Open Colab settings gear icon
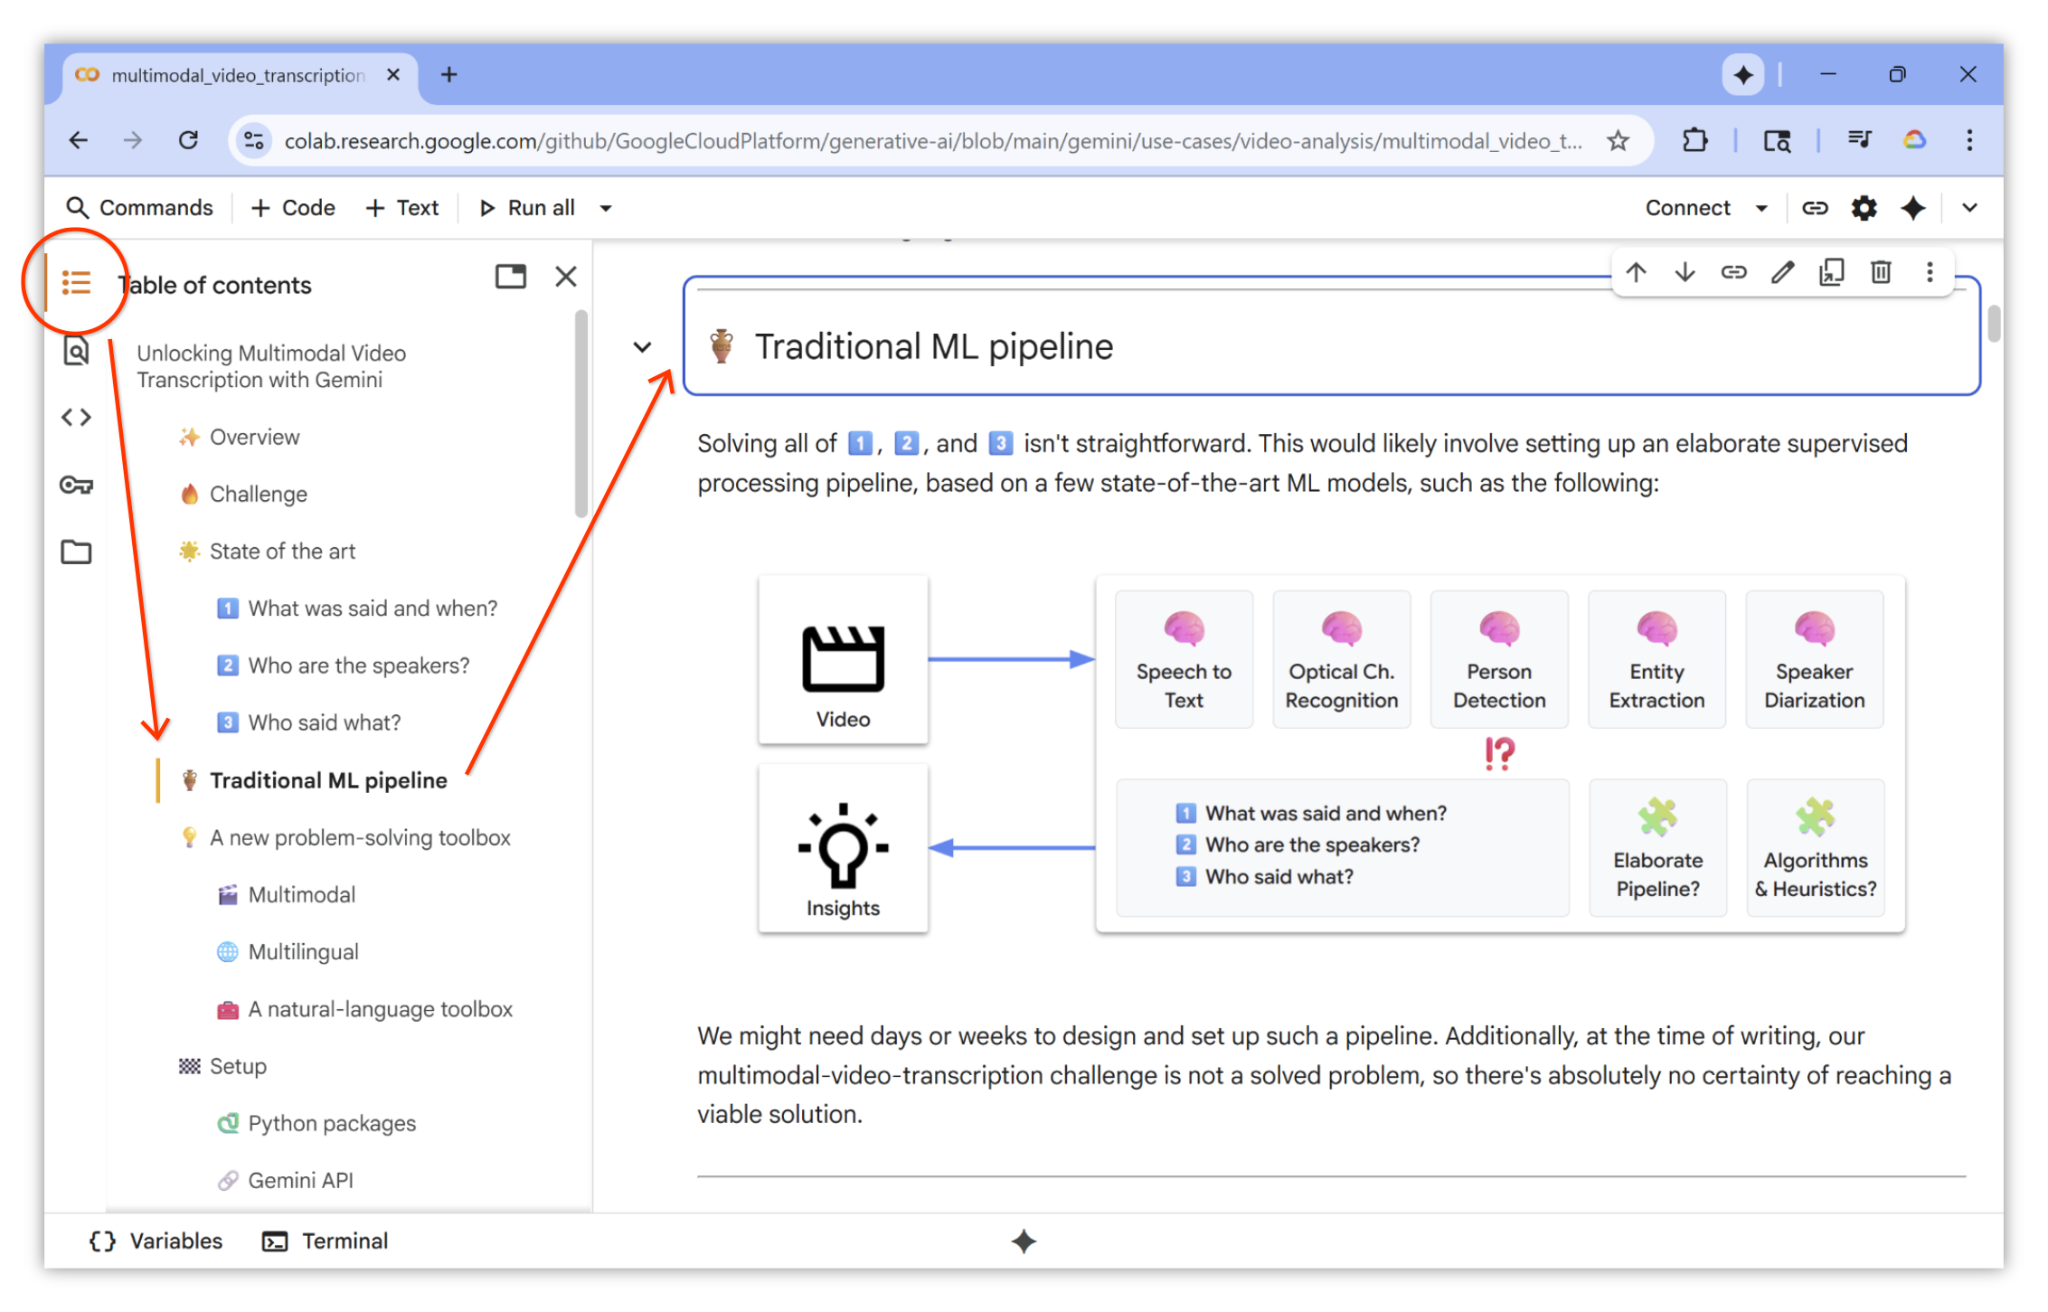Viewport: 2048px width, 1312px height. [1864, 208]
